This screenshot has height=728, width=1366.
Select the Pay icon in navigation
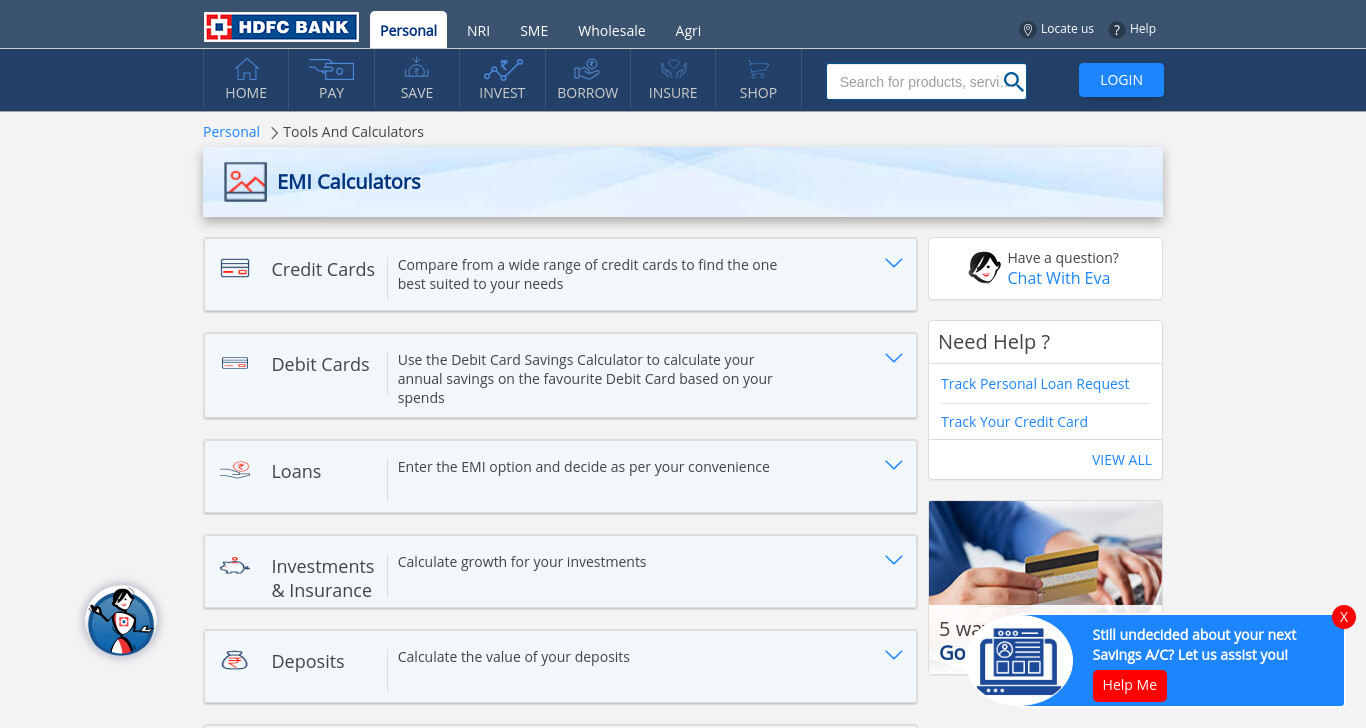[331, 69]
